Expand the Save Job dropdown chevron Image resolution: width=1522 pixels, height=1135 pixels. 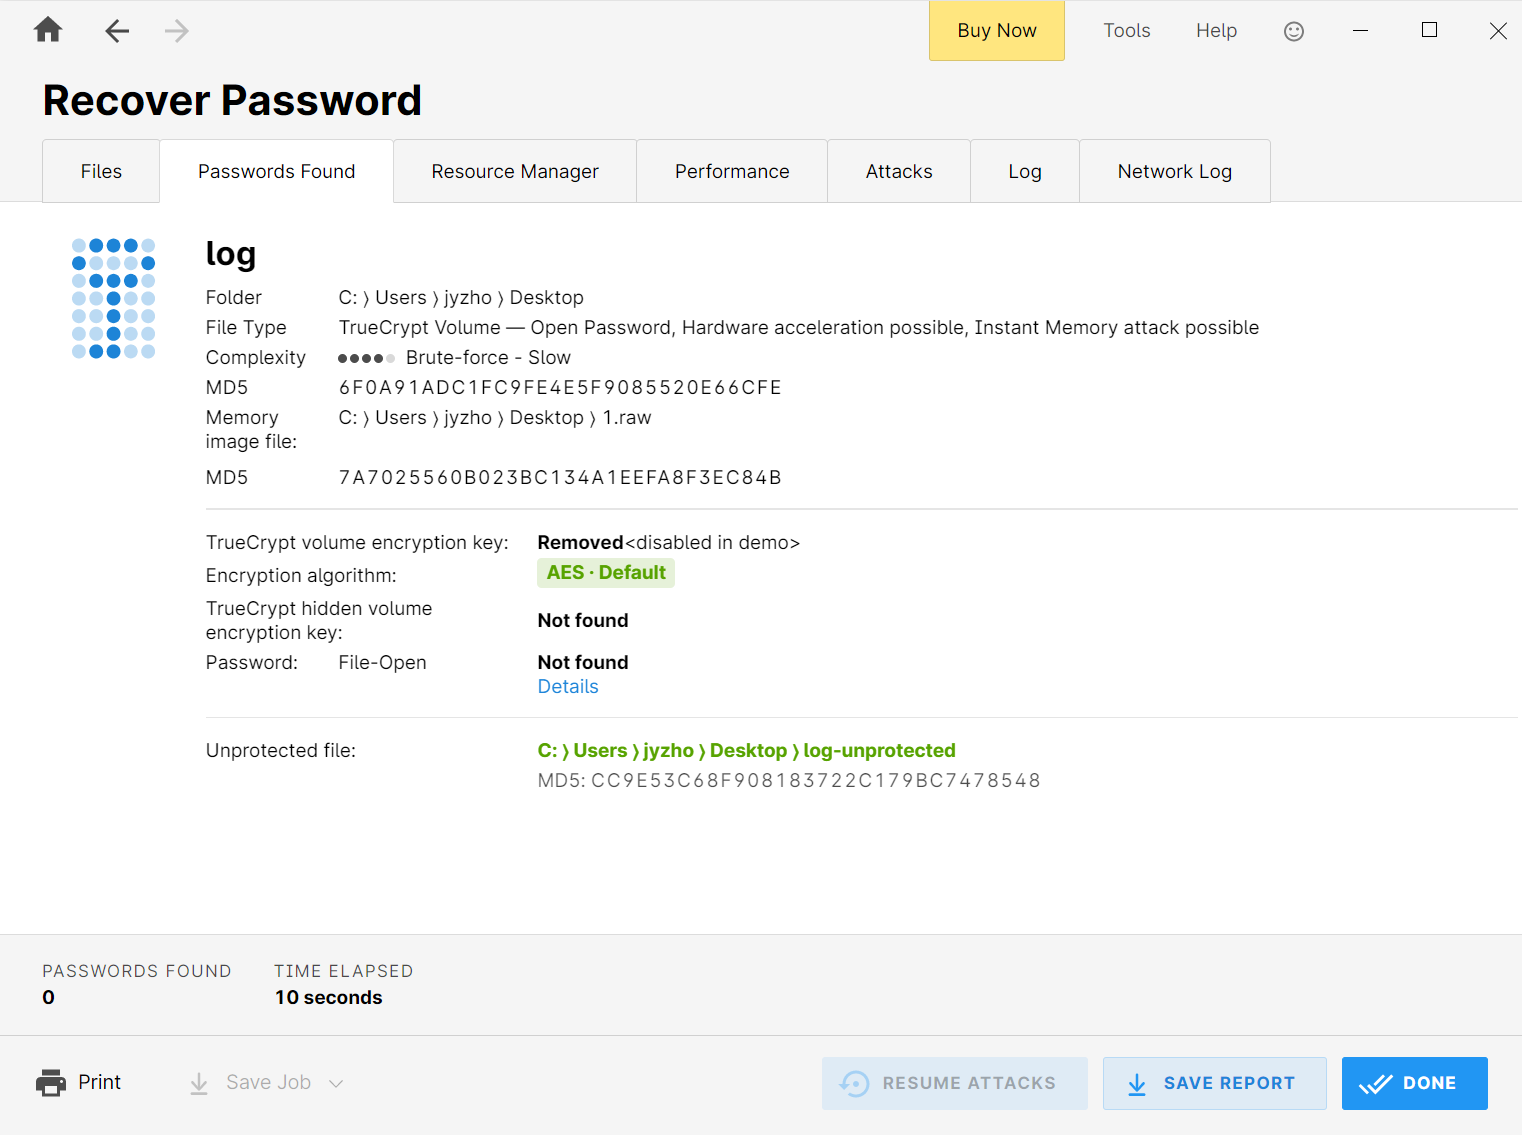(336, 1083)
